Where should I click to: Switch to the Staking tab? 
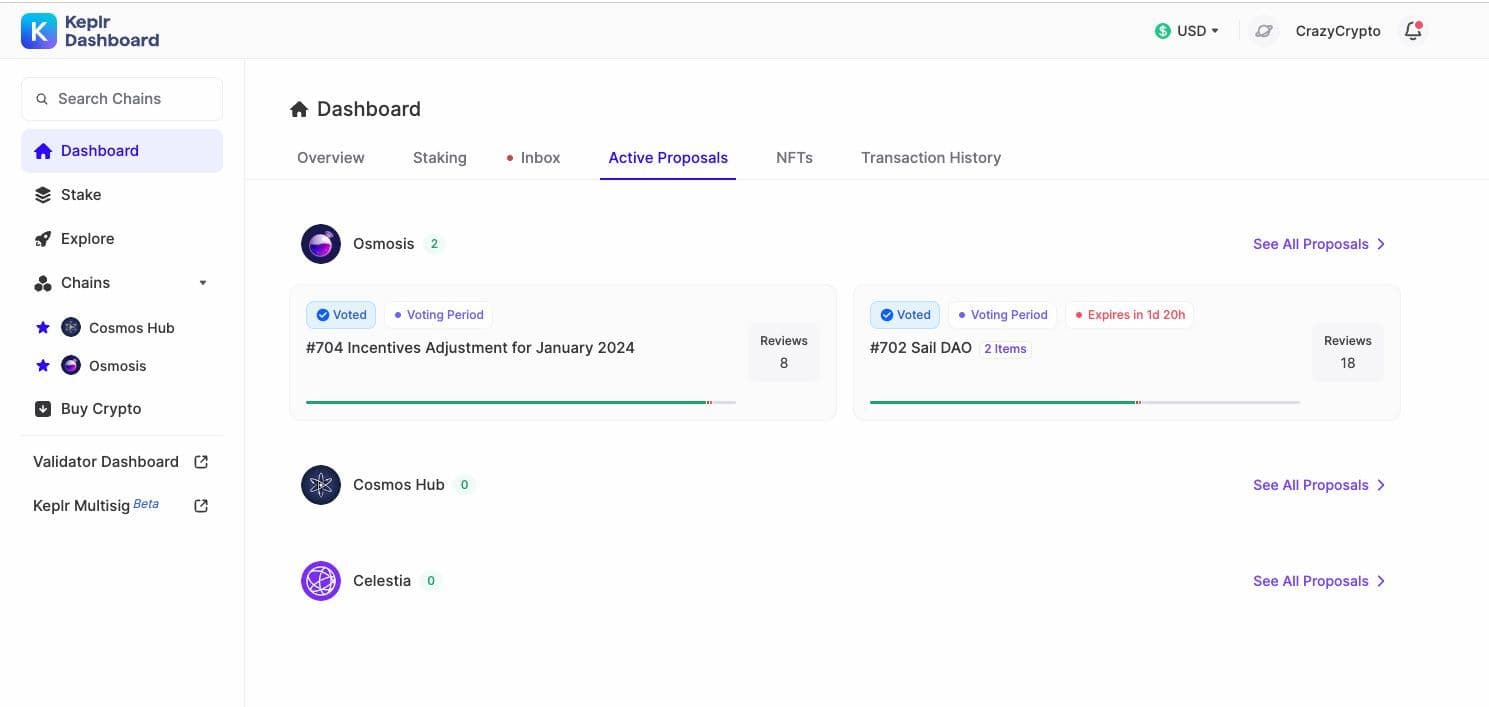439,158
